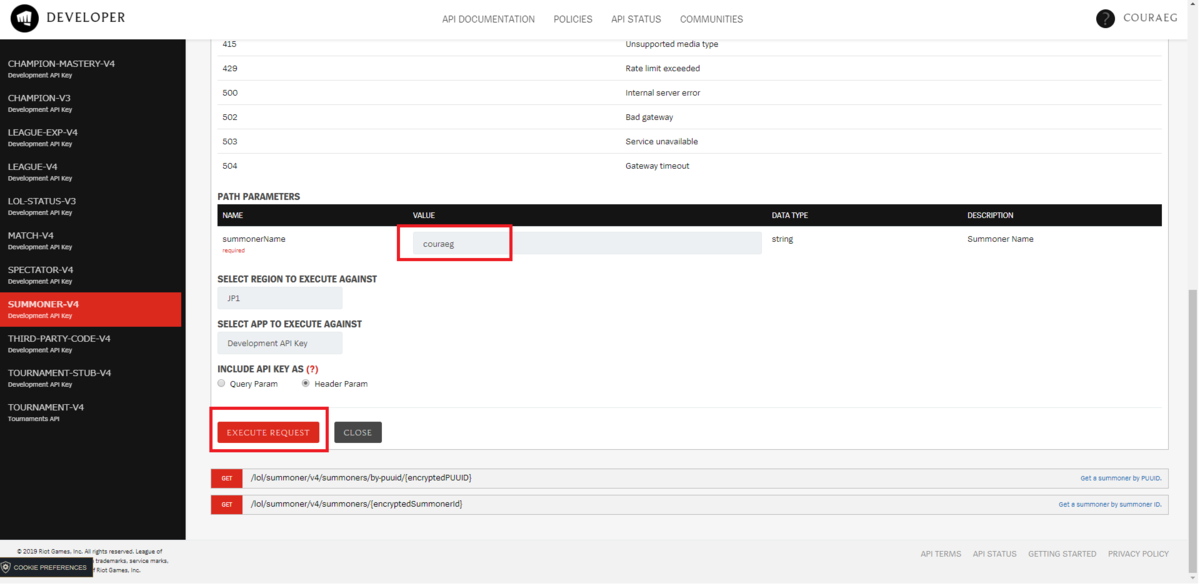This screenshot has width=1200, height=586.
Task: Select THIRD-PARTY-CODE-V4 in the sidebar
Action: click(x=91, y=343)
